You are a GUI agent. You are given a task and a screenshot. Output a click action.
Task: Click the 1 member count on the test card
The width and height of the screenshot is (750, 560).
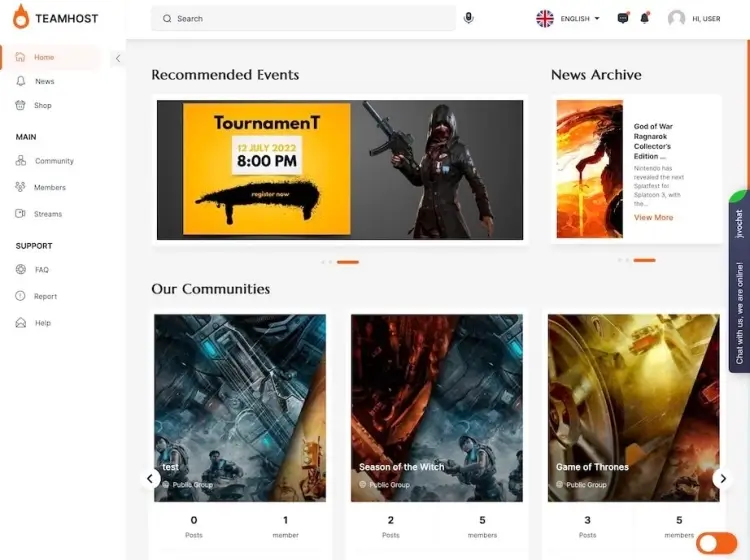[286, 526]
